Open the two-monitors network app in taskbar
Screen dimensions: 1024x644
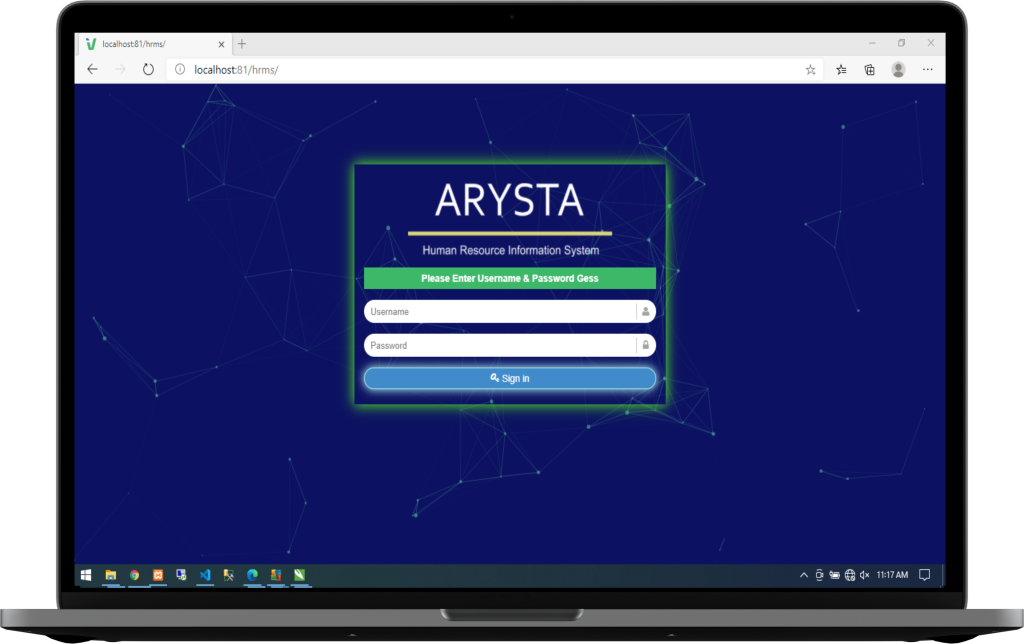click(x=182, y=575)
